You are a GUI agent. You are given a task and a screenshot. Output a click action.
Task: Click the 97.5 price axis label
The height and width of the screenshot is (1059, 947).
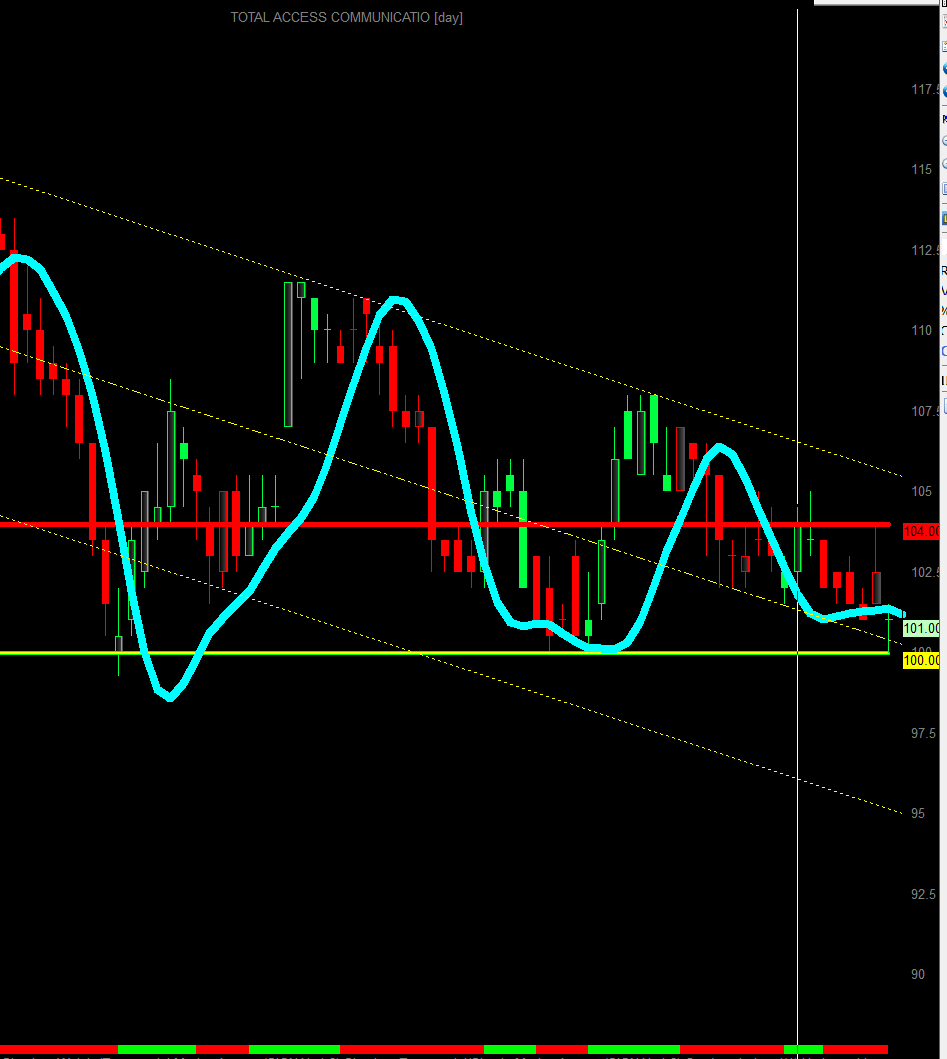[923, 733]
